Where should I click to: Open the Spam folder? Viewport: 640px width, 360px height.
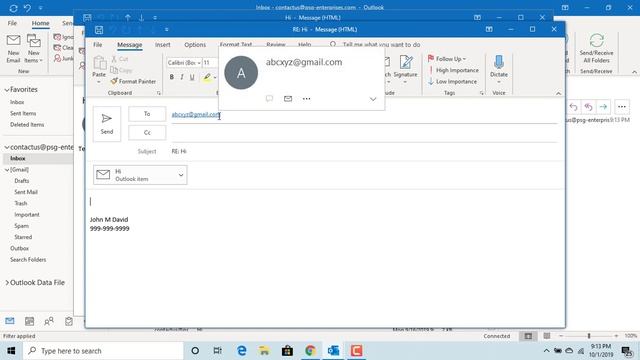(22, 226)
